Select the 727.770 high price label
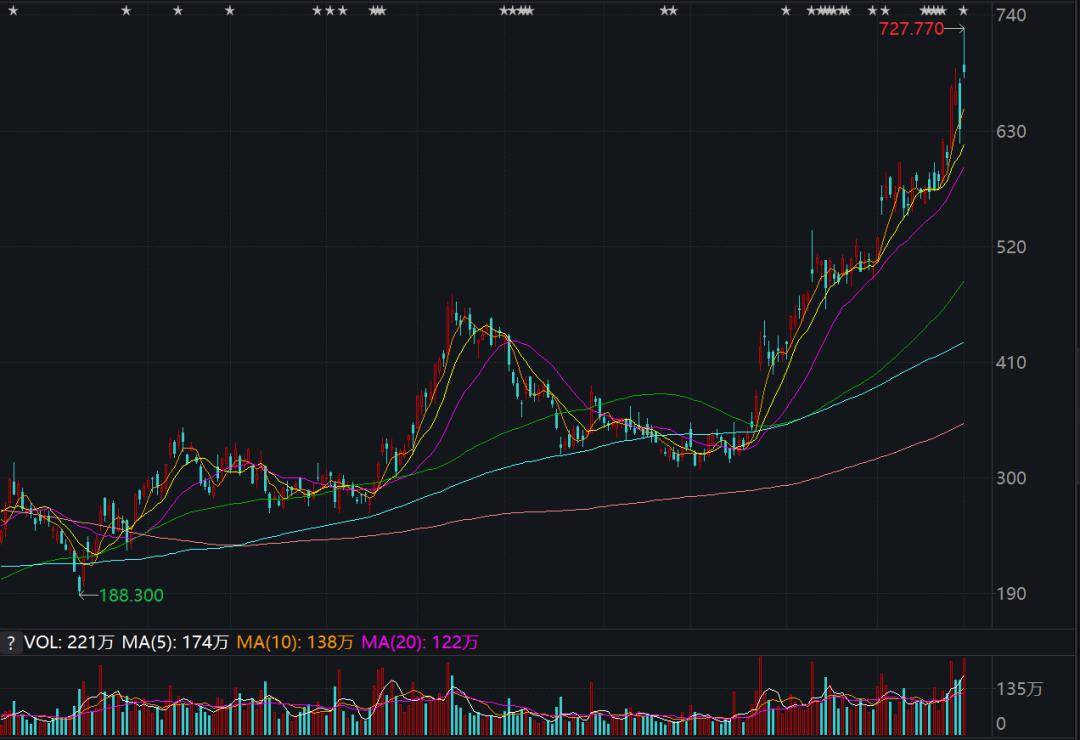This screenshot has width=1080, height=740. [911, 29]
